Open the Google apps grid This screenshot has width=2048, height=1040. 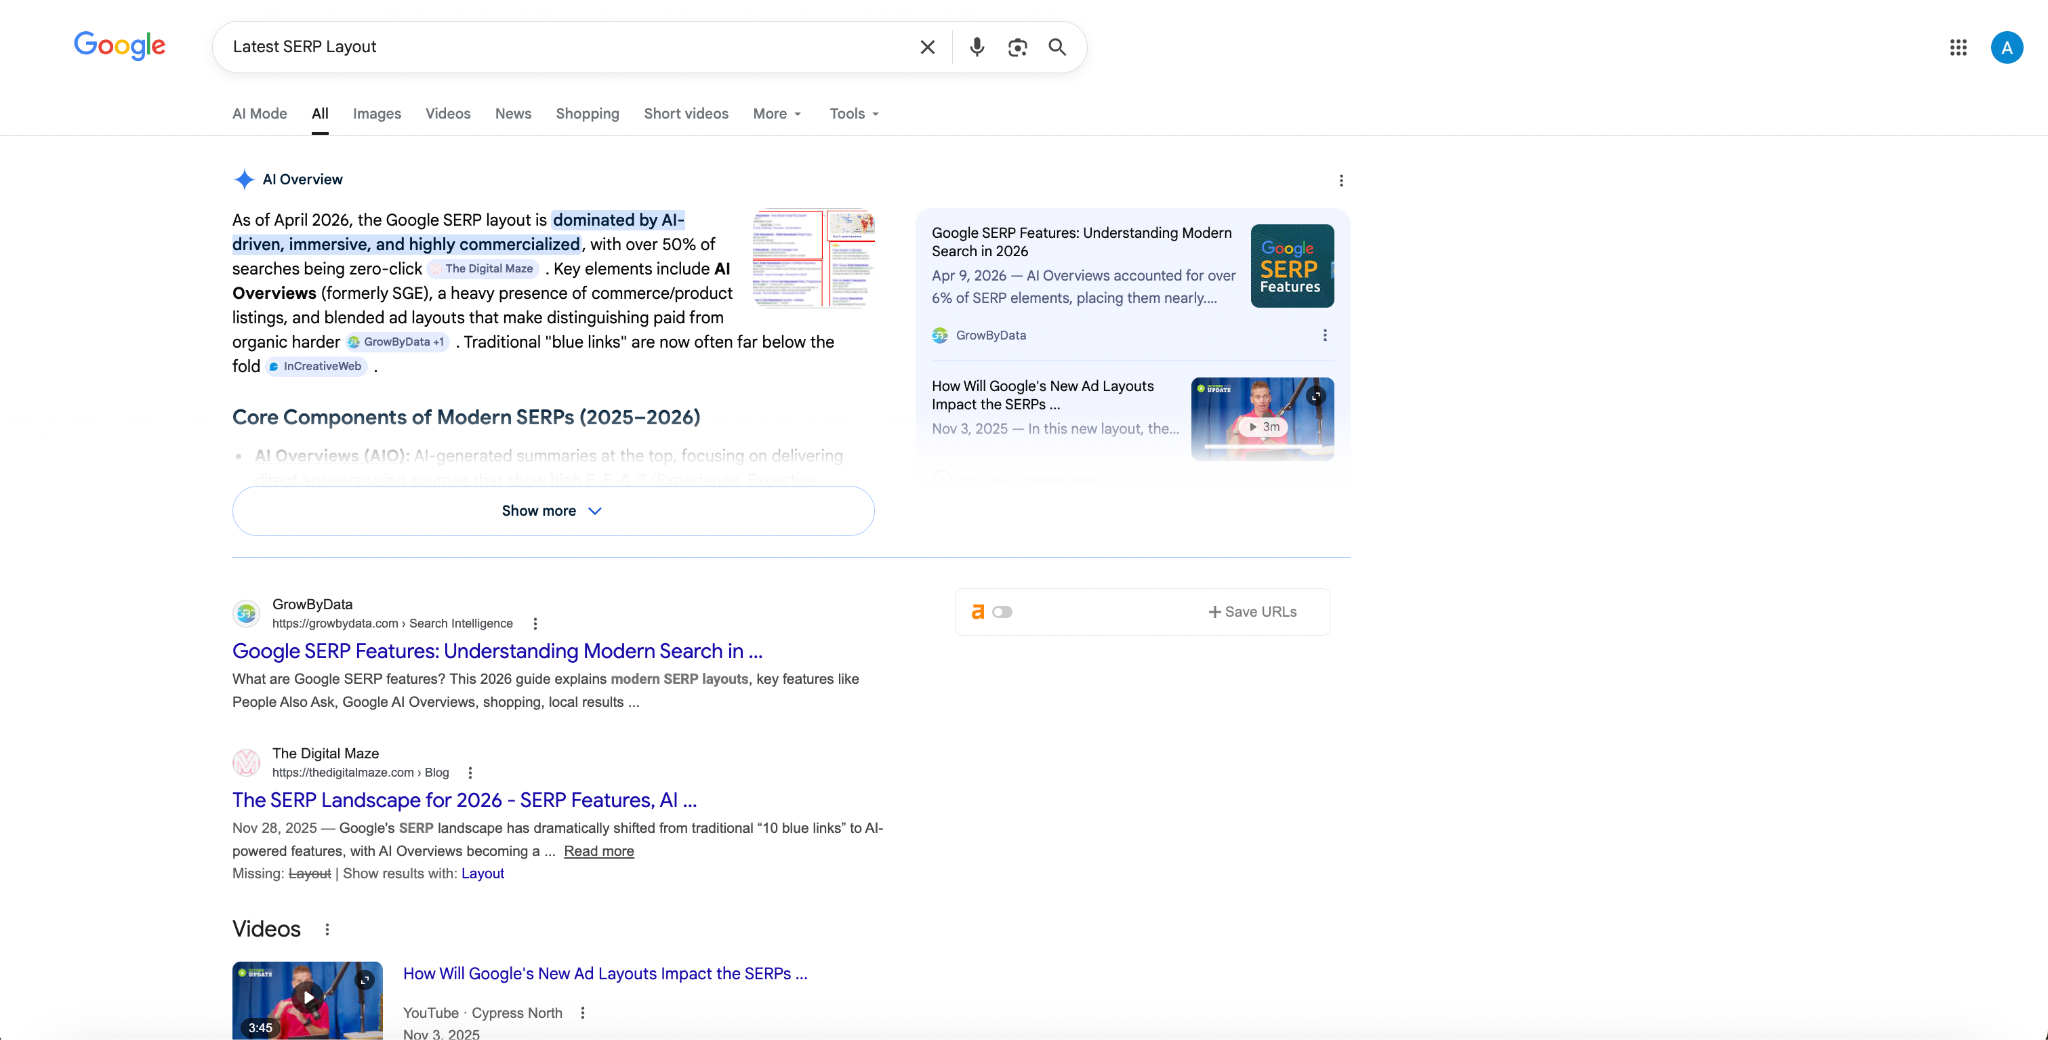(1957, 46)
